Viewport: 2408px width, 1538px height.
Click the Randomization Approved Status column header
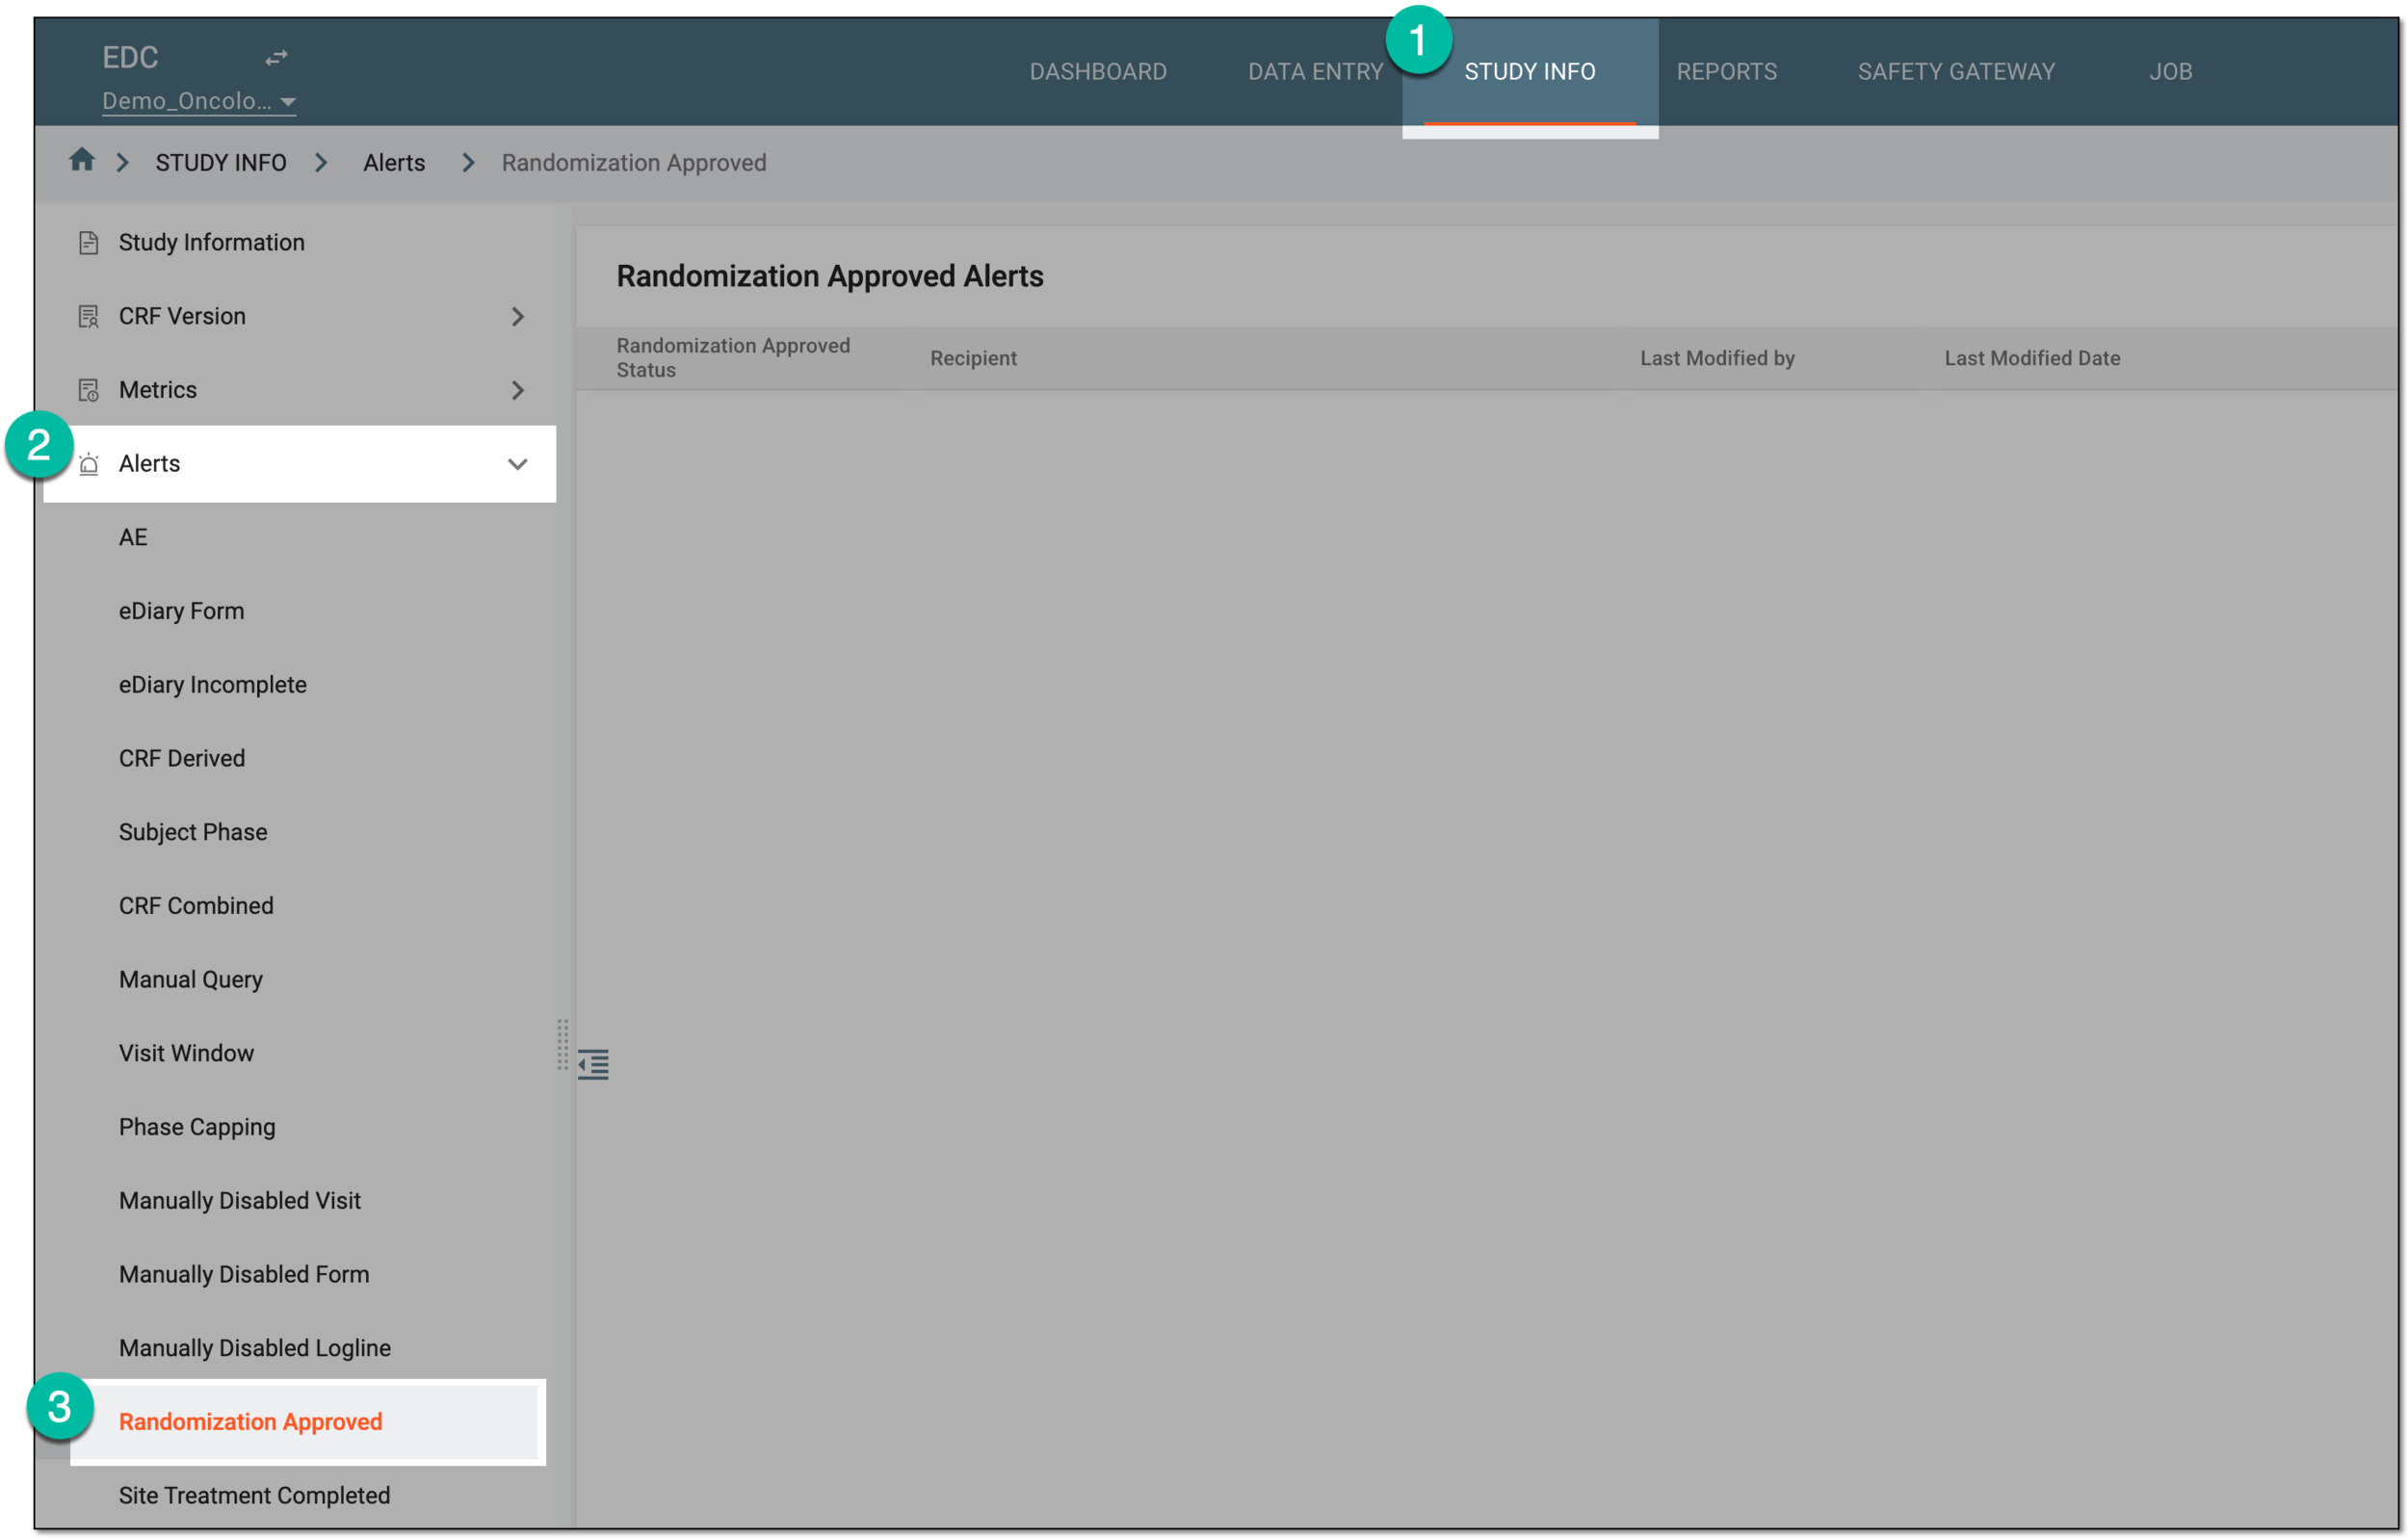click(733, 358)
